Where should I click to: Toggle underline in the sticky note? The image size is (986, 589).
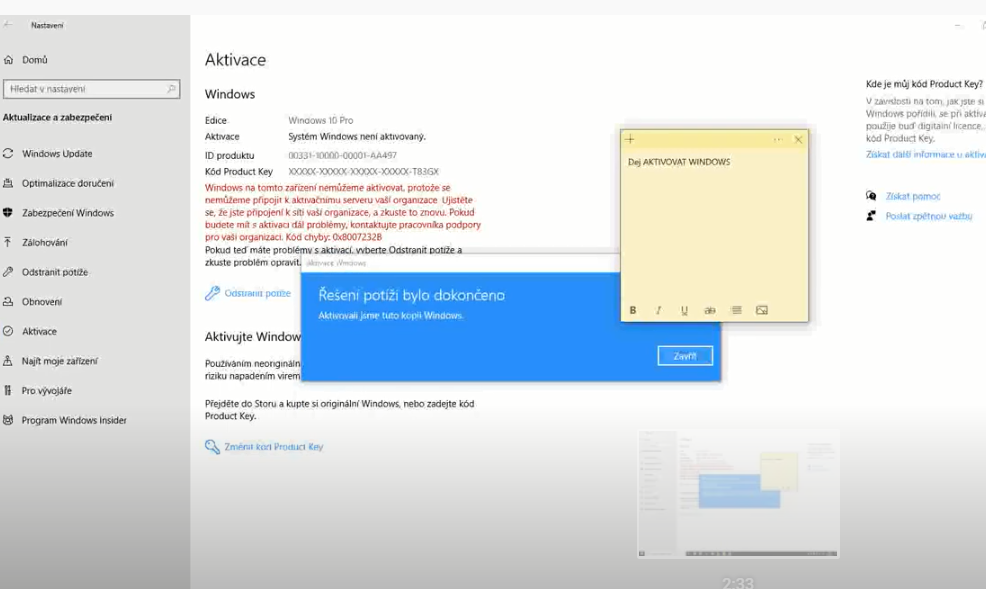(684, 310)
